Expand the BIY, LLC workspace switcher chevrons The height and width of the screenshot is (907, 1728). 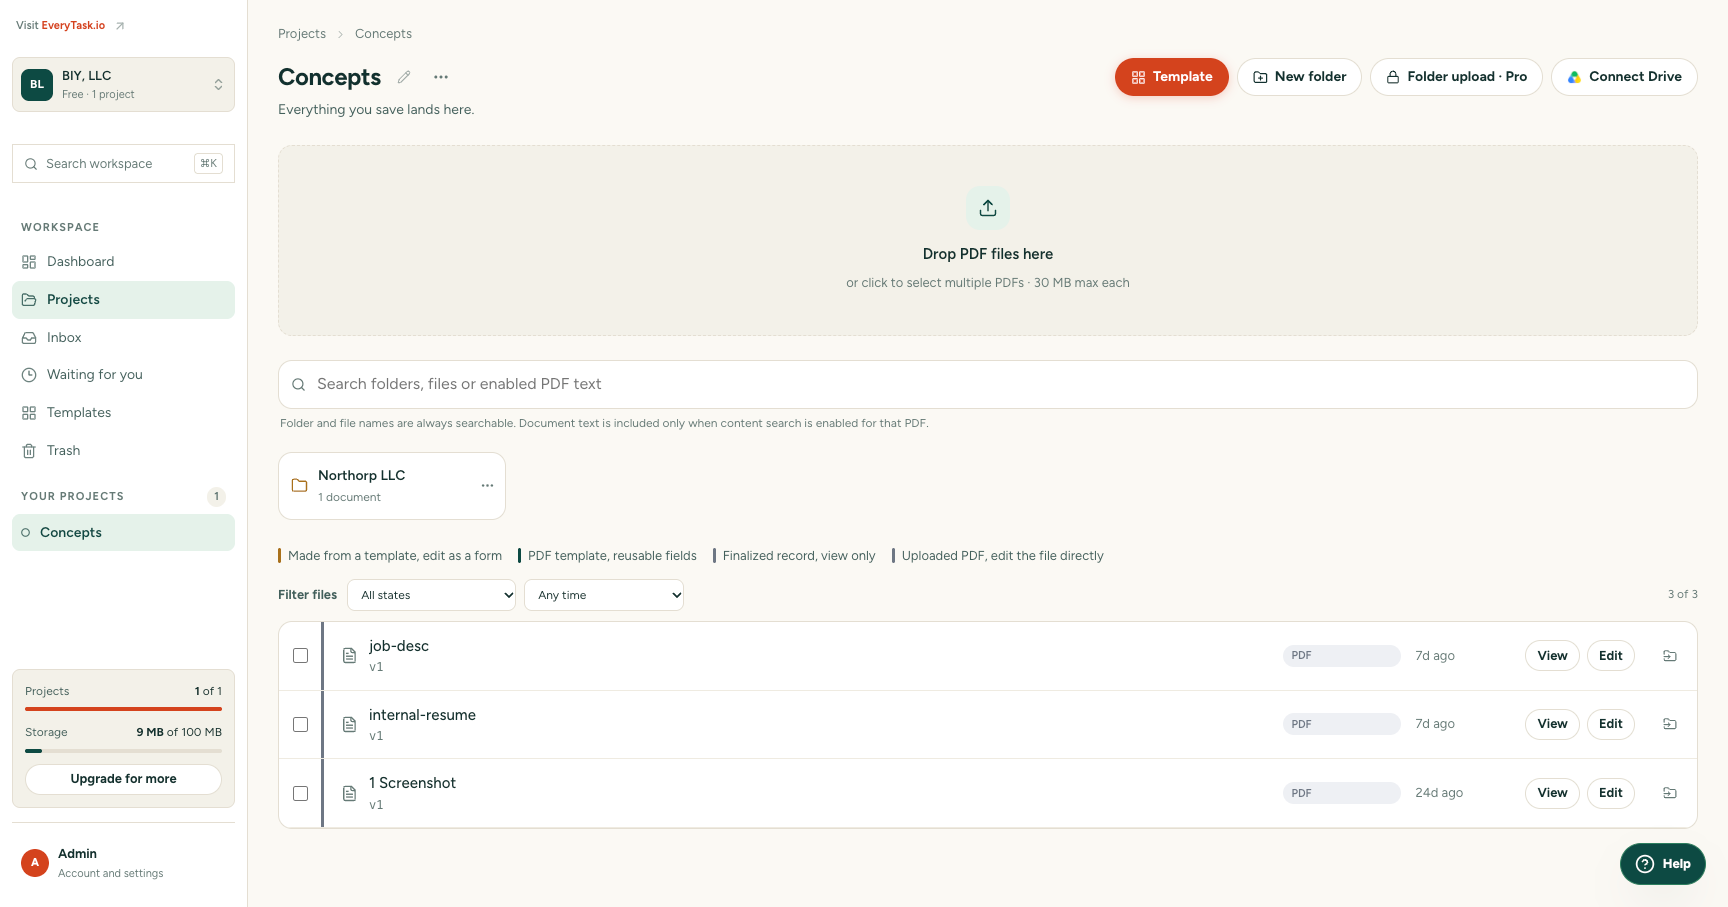219,85
